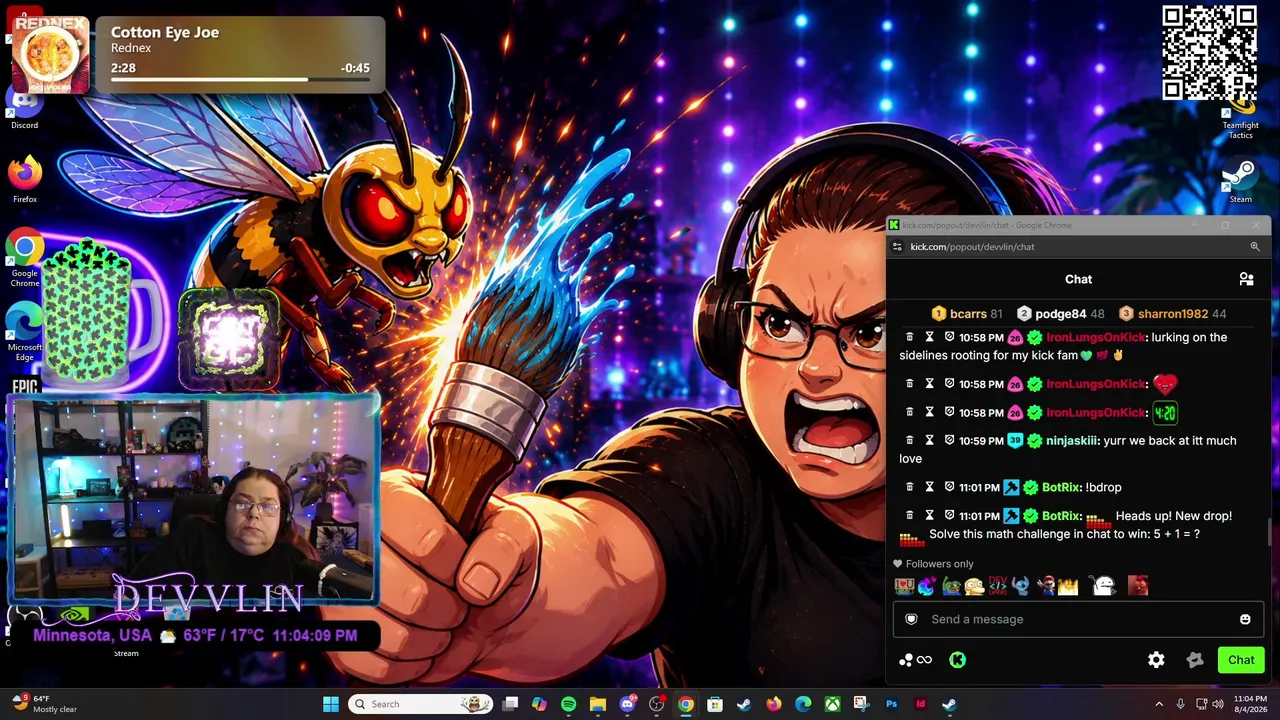1280x720 pixels.
Task: Insert the yellow Psyduck emote
Action: 974,586
